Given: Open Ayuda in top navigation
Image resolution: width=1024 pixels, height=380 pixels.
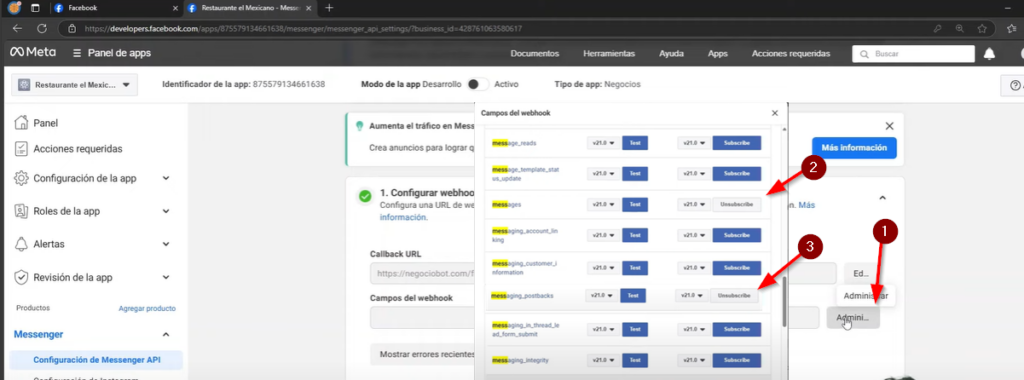Looking at the screenshot, I should click(x=671, y=54).
